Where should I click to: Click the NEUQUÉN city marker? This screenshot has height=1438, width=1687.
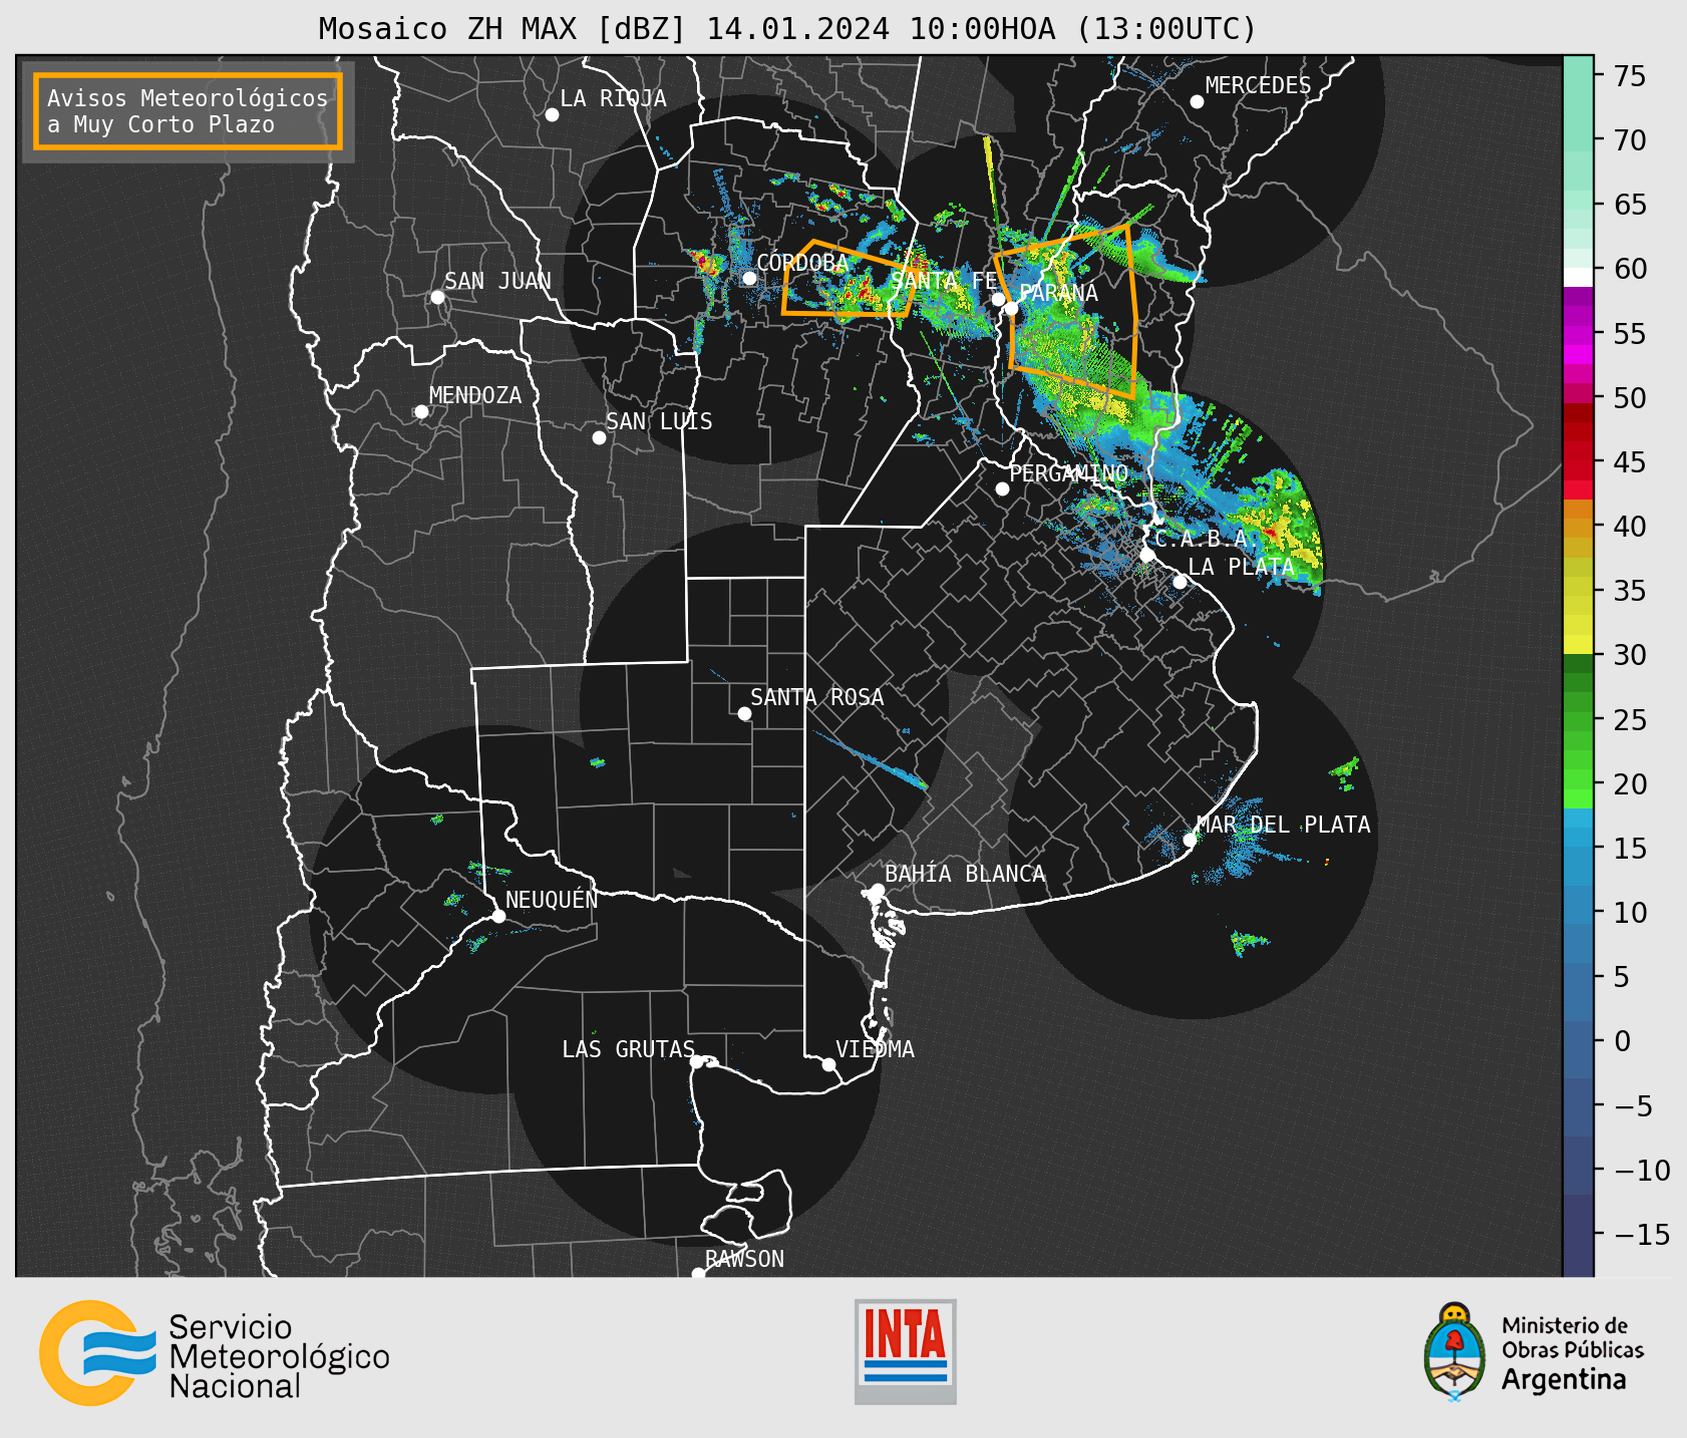(499, 916)
